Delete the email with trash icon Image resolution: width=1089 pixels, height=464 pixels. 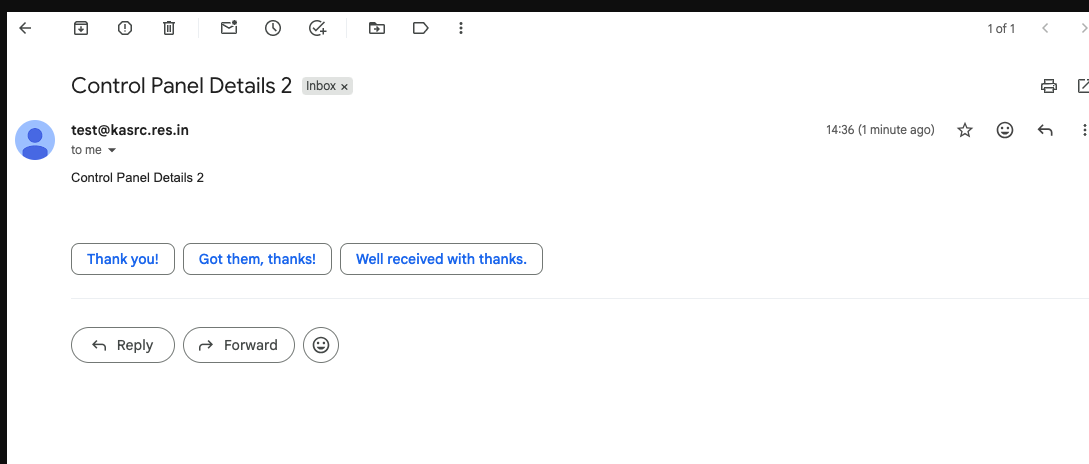169,28
